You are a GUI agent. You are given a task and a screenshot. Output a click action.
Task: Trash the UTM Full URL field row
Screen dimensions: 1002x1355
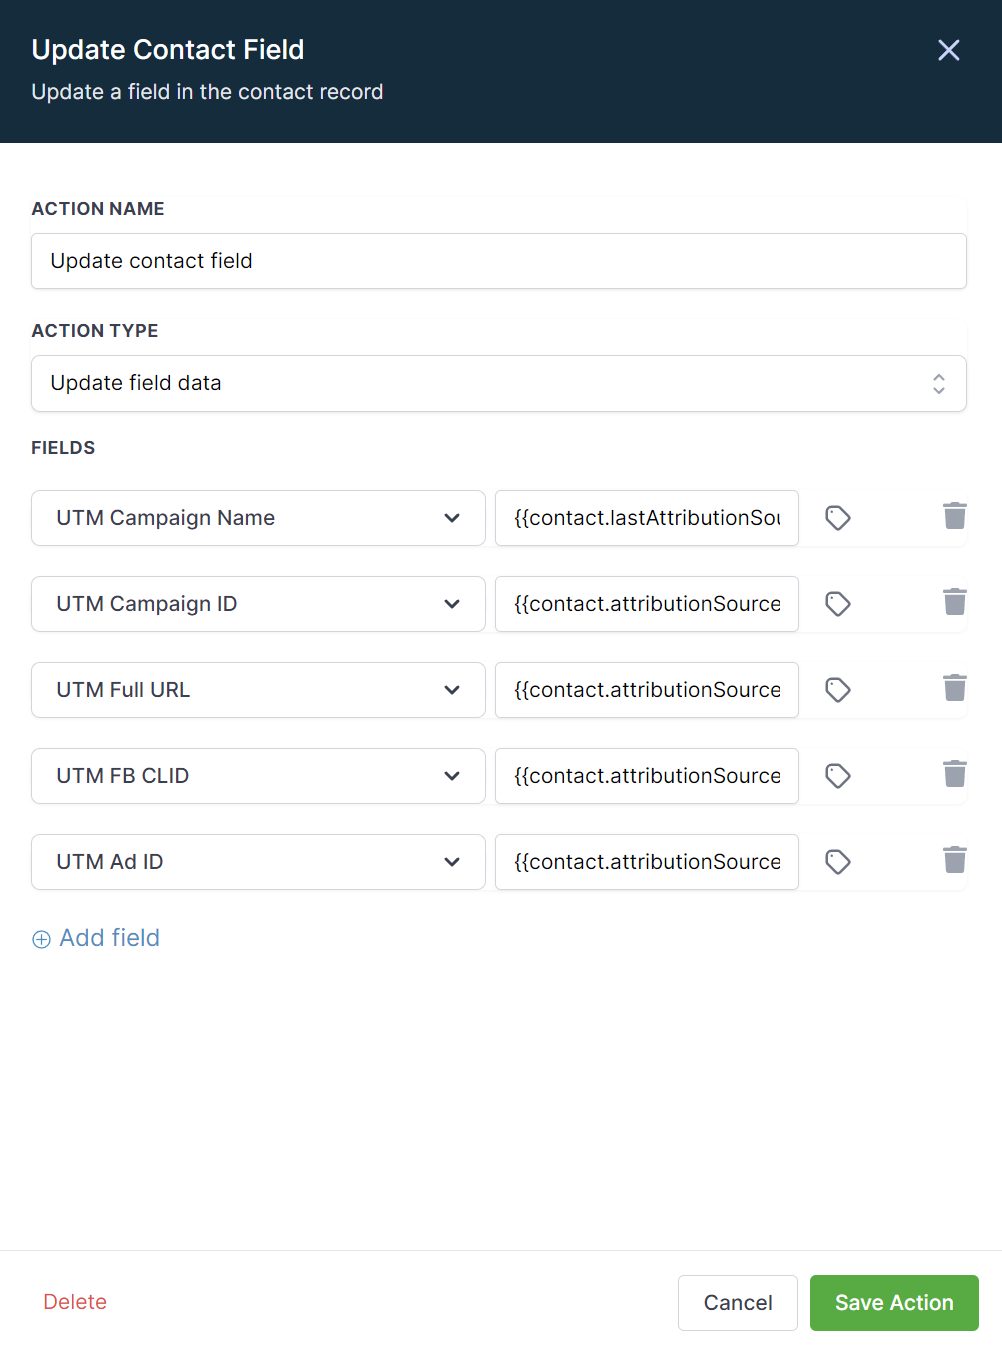pyautogui.click(x=955, y=688)
